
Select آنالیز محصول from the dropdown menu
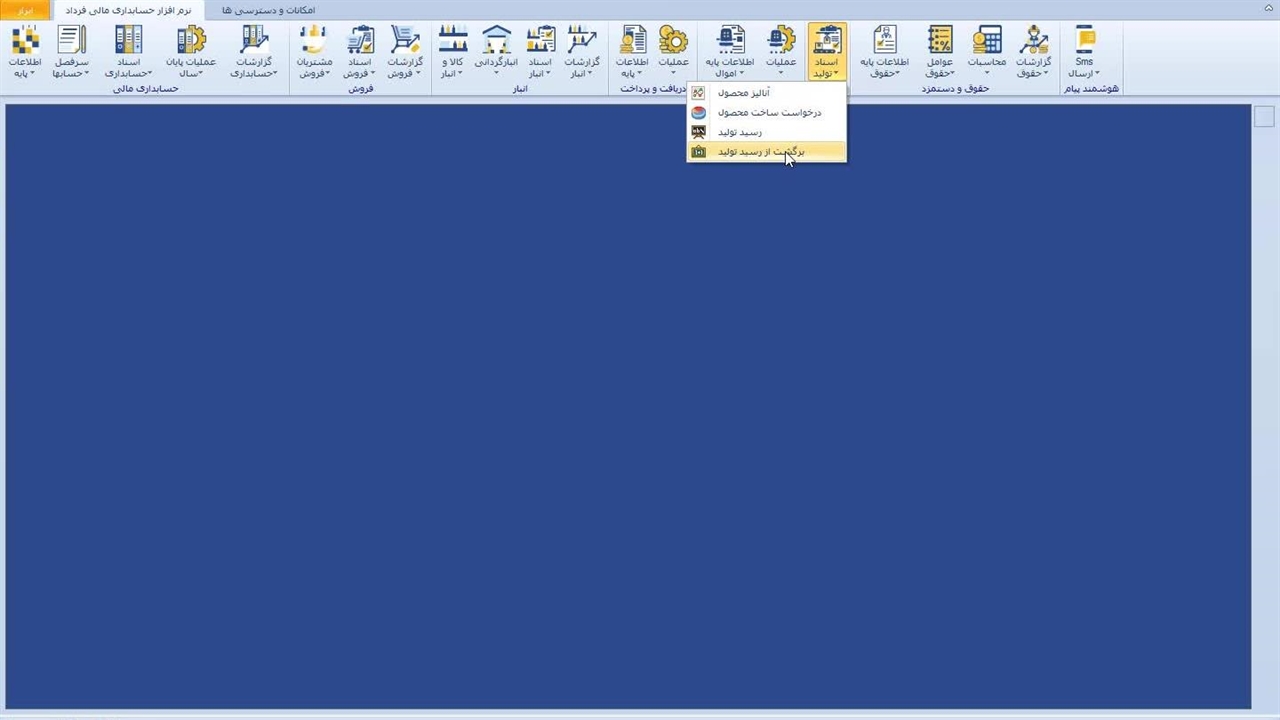coord(744,93)
